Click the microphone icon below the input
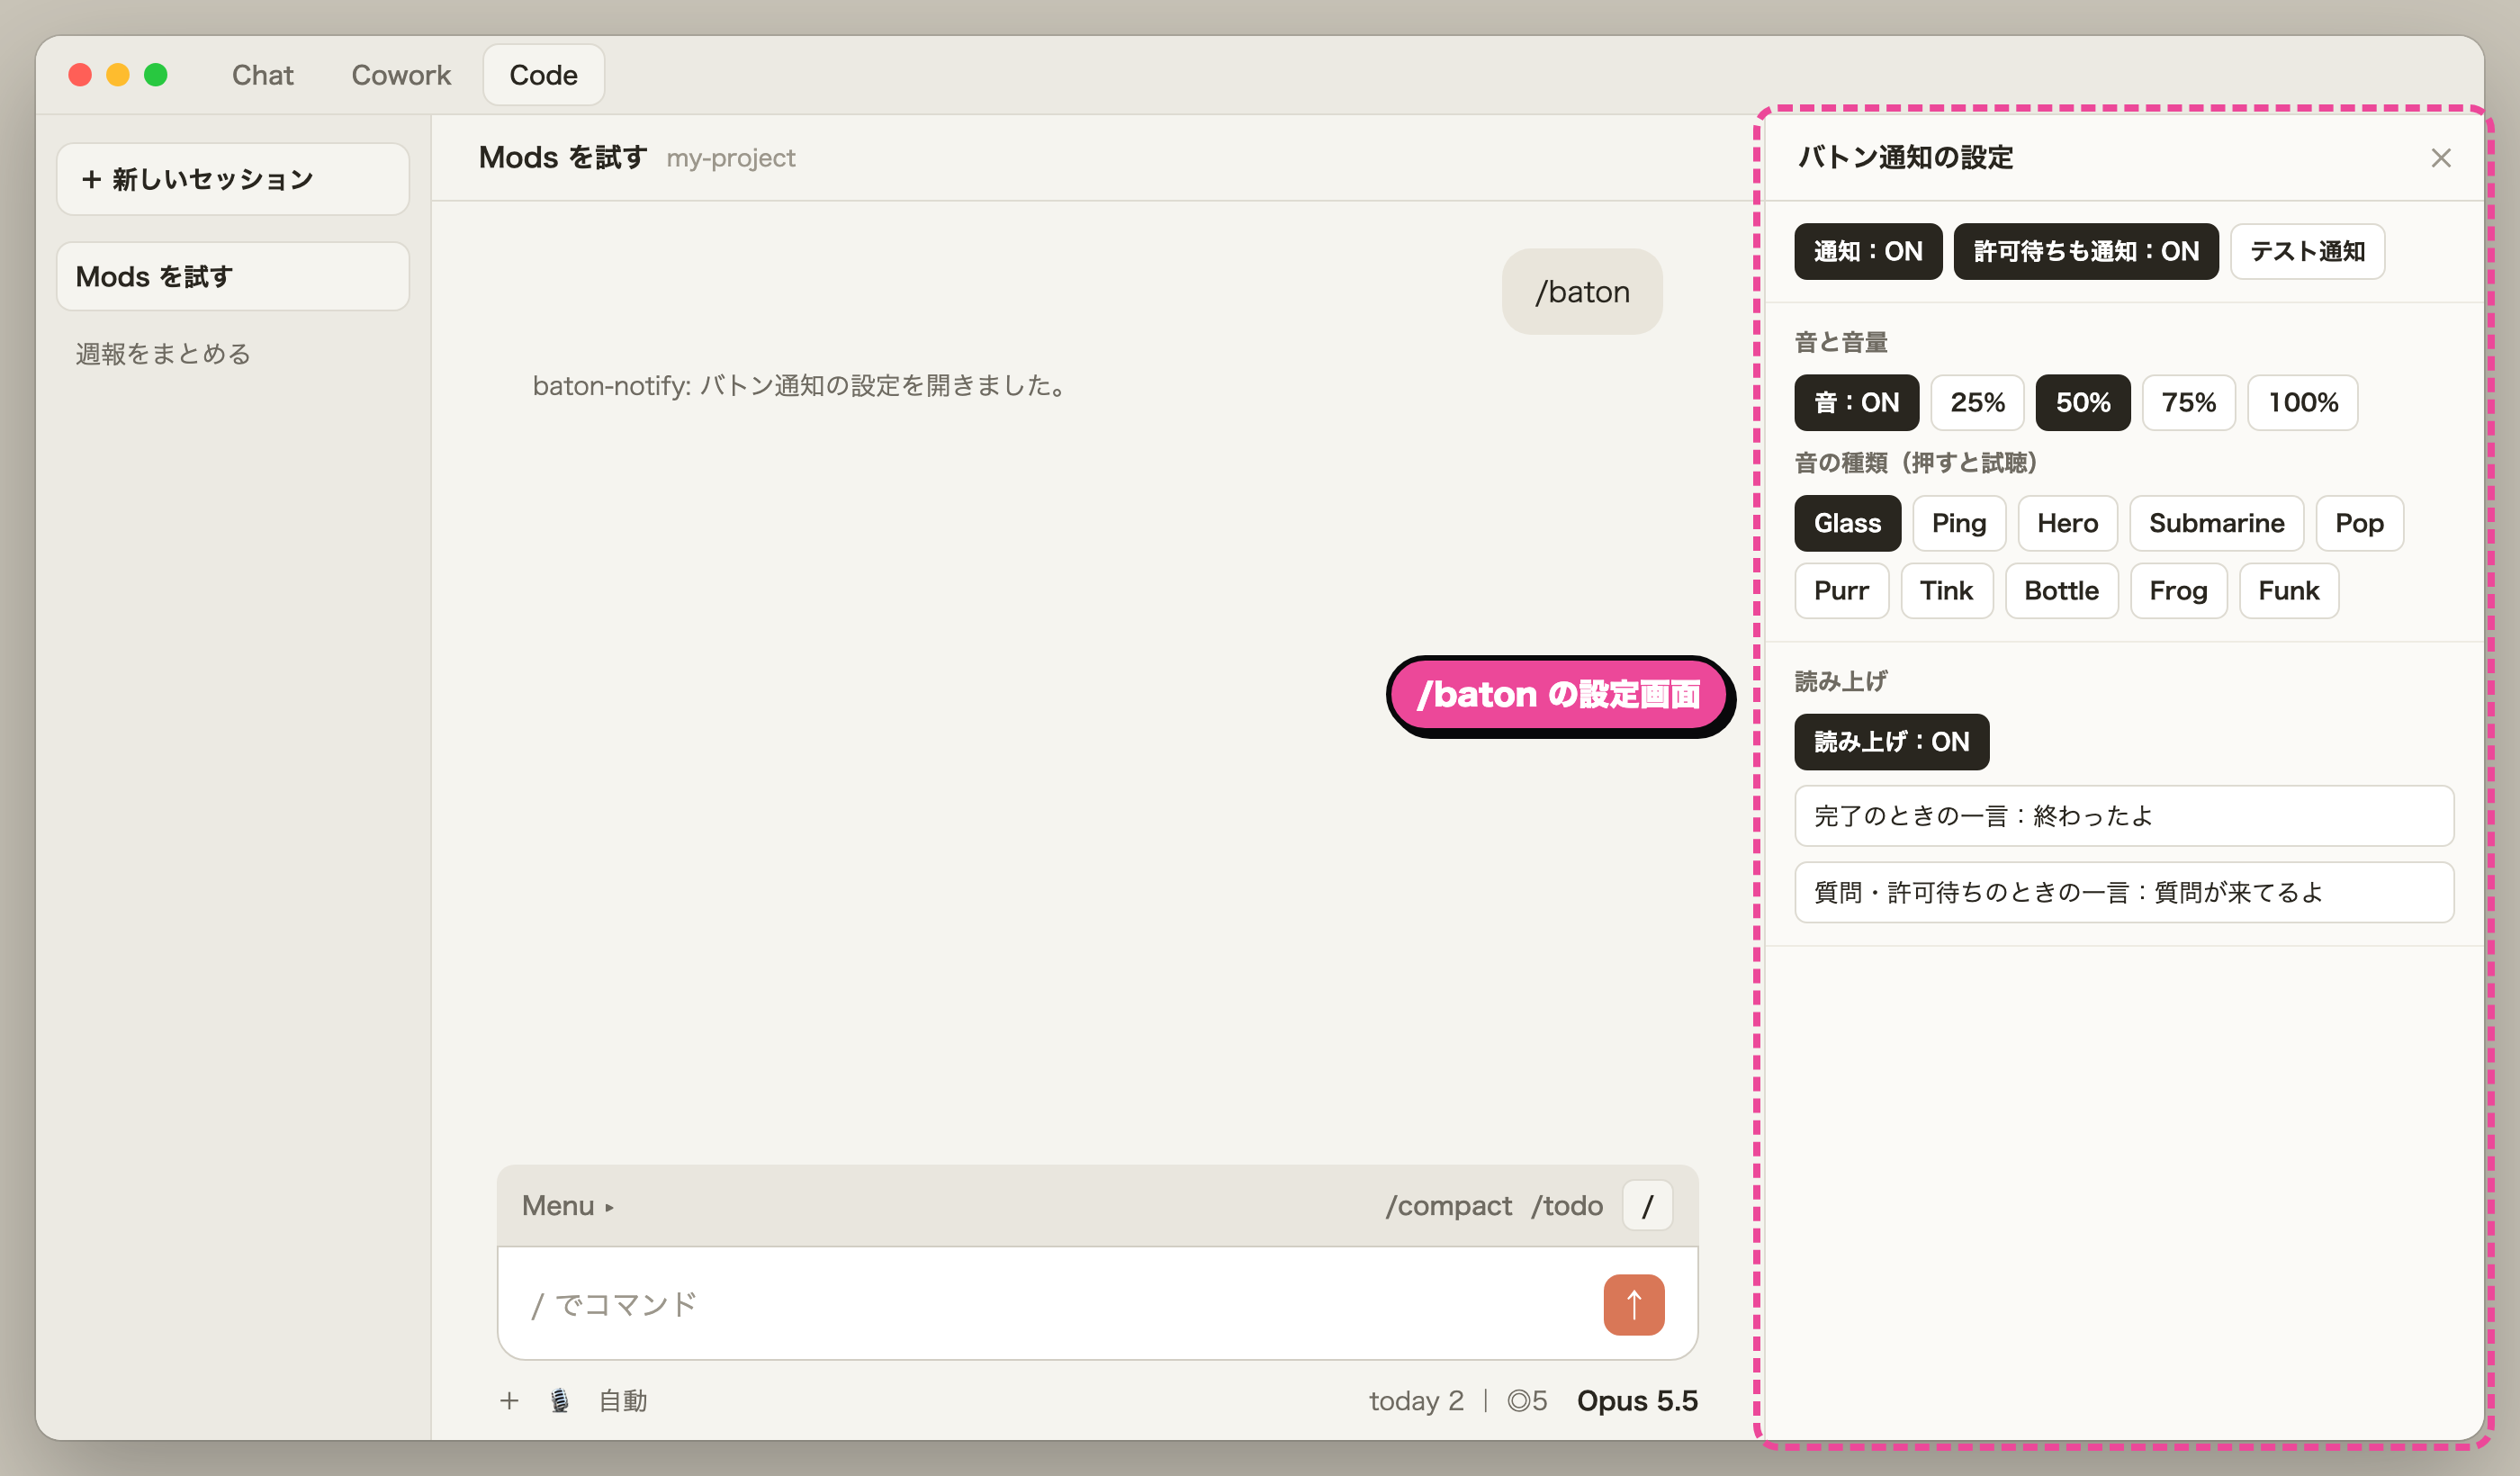This screenshot has height=1476, width=2520. 560,1400
